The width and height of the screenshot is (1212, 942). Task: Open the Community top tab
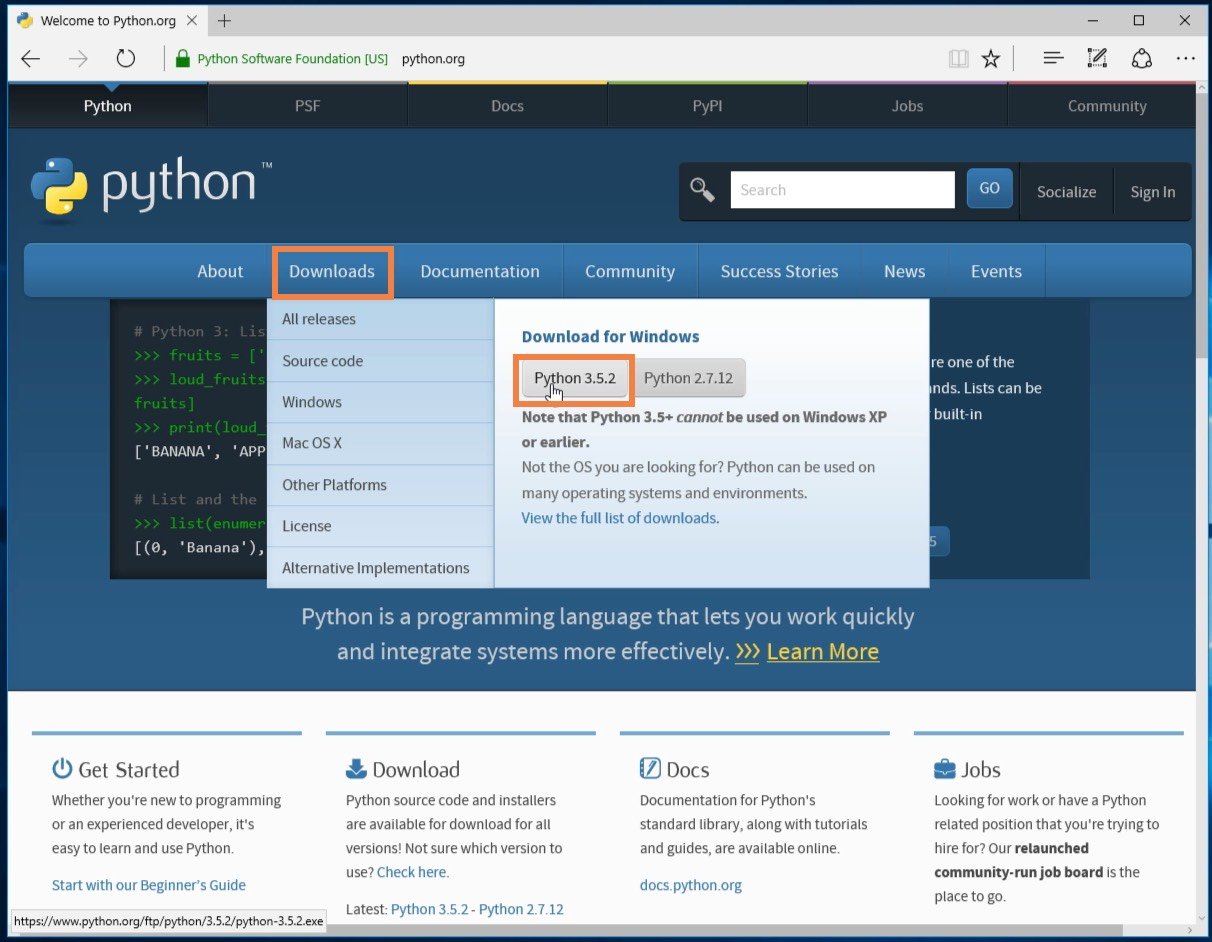click(1107, 106)
